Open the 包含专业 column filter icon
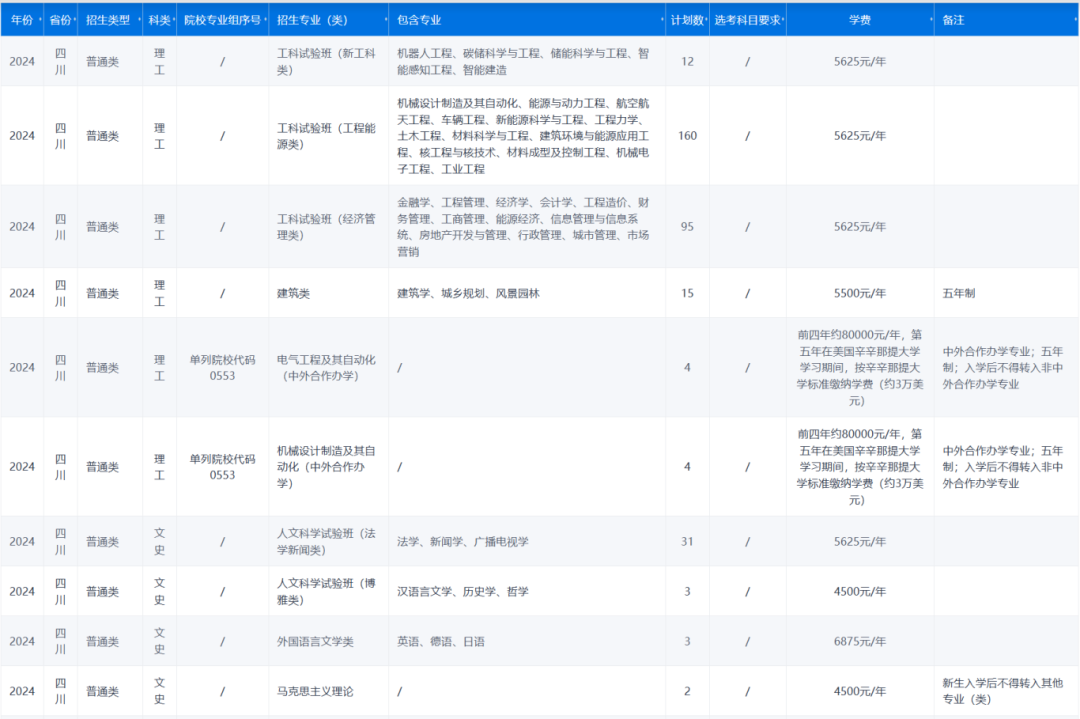This screenshot has height=719, width=1080. [x=661, y=19]
